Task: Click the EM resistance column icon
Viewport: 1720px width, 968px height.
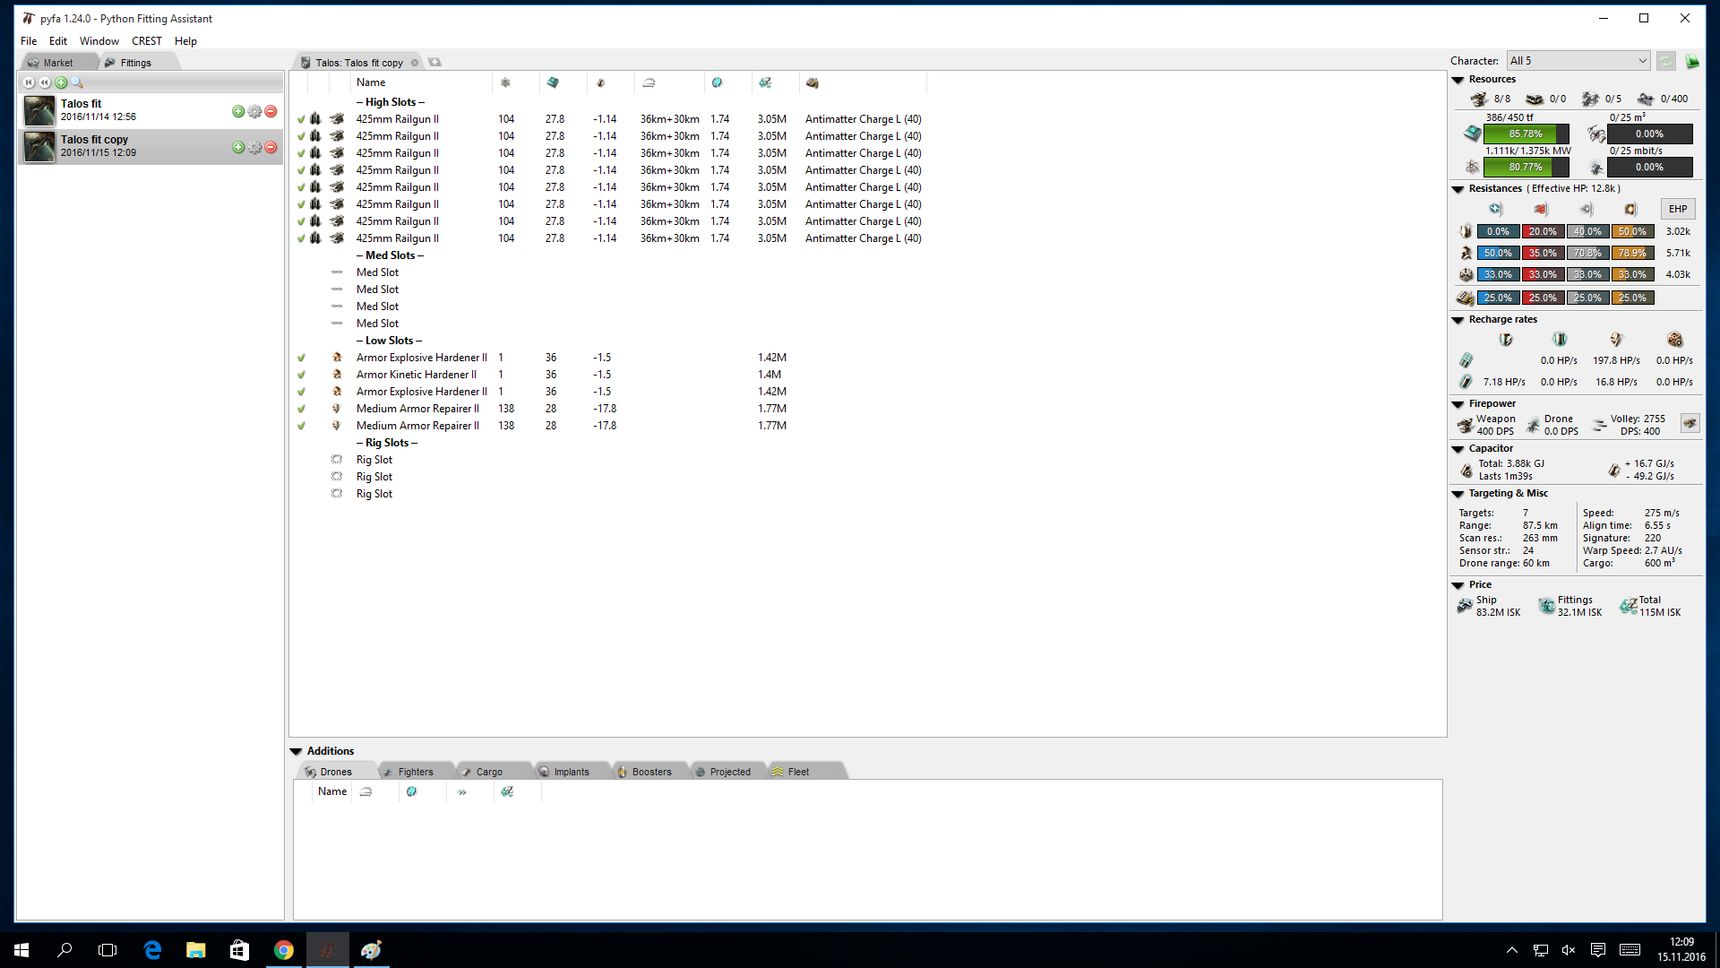Action: [1496, 209]
